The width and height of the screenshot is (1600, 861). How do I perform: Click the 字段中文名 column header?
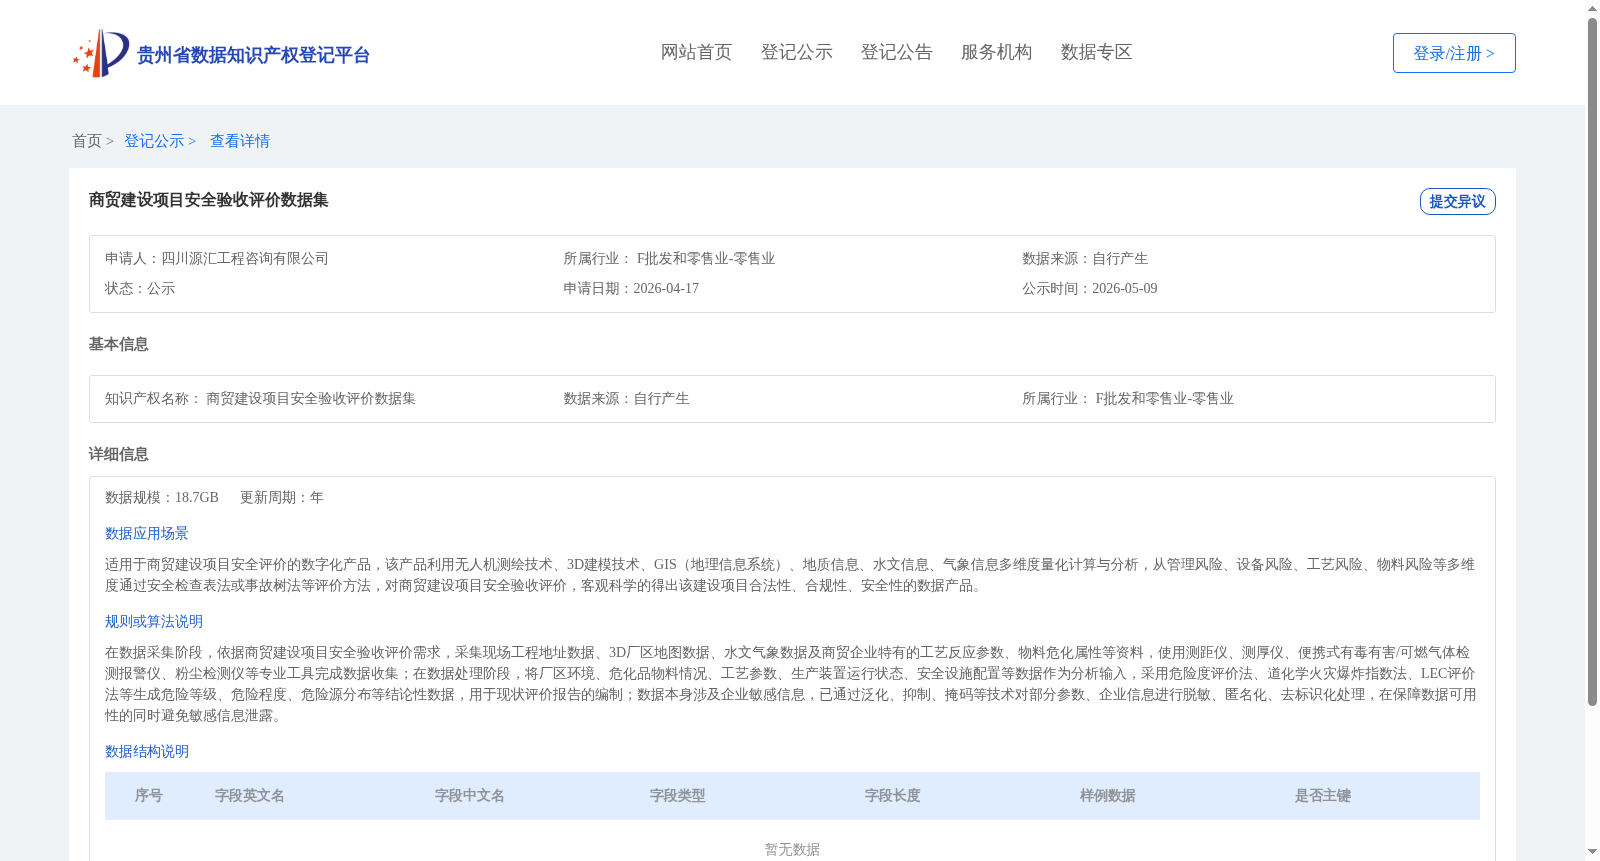(470, 795)
